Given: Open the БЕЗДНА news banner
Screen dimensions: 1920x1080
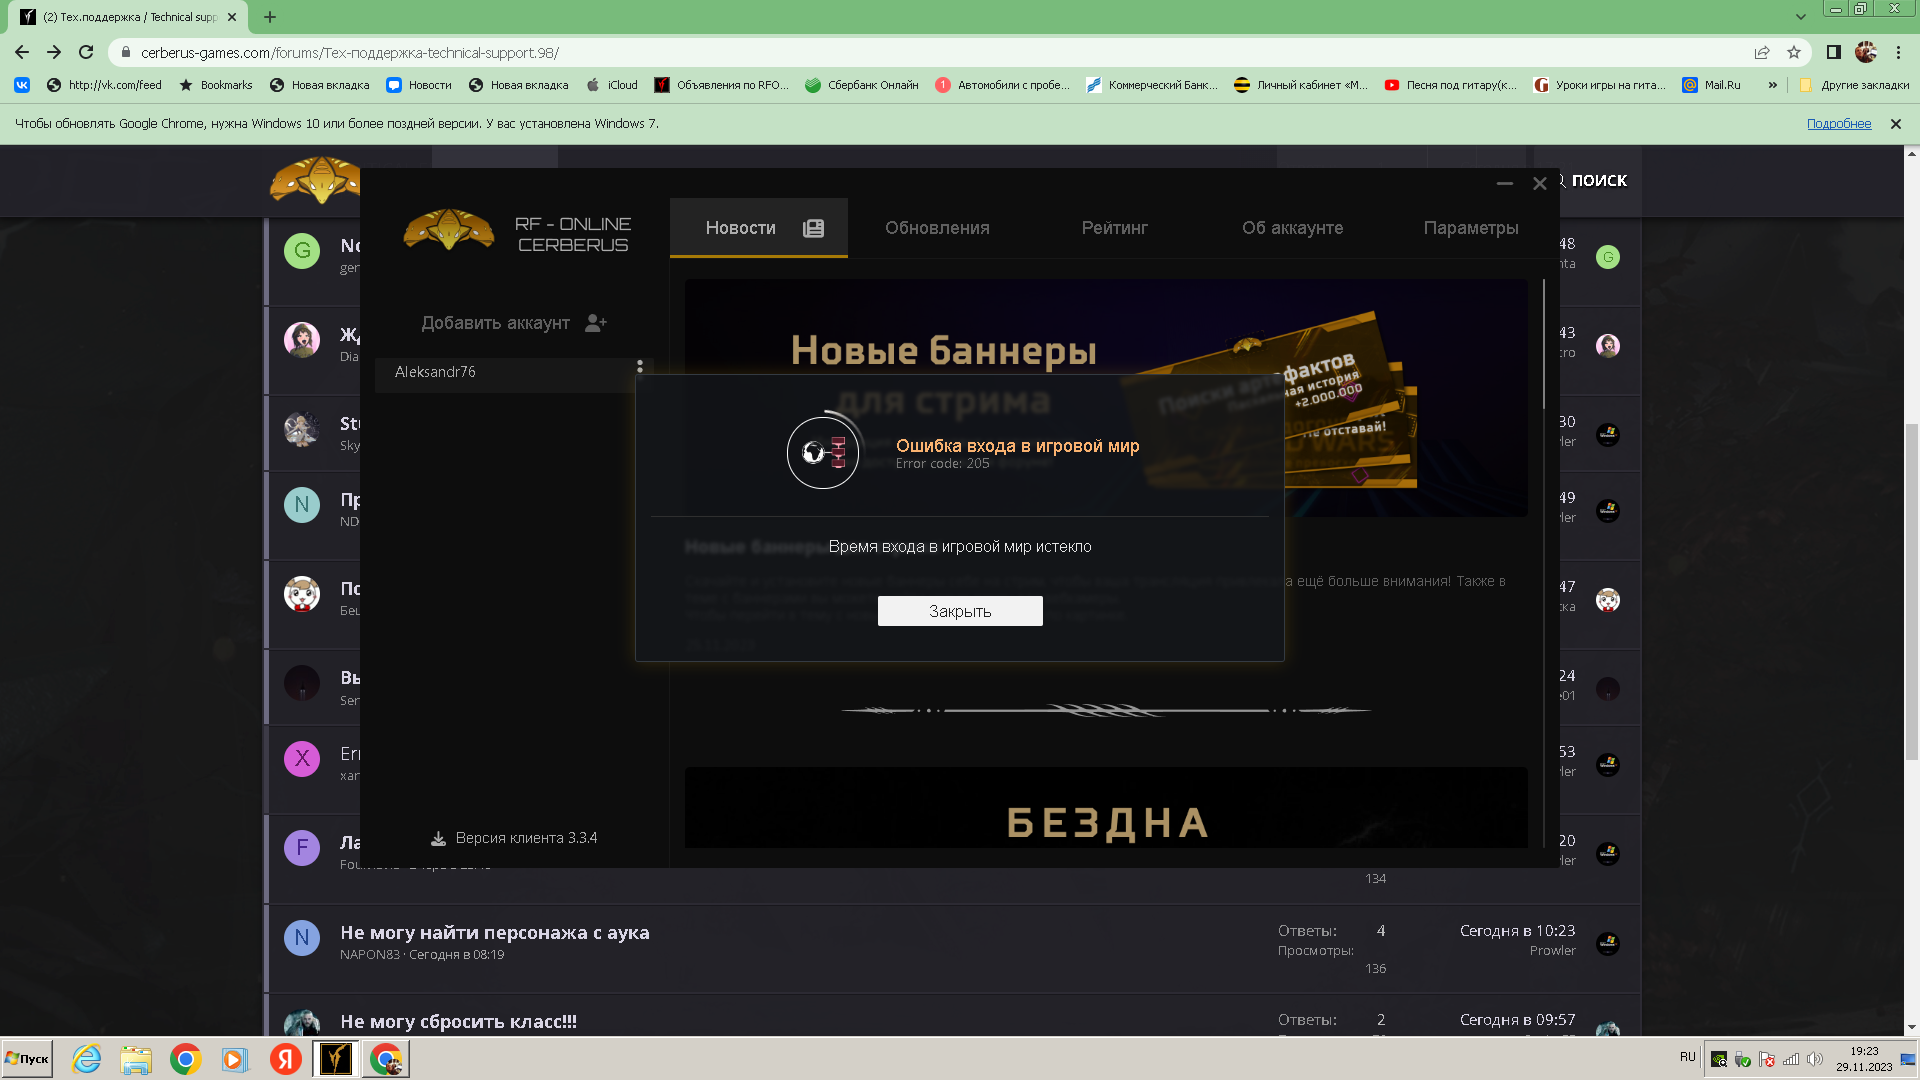Looking at the screenshot, I should point(1106,808).
